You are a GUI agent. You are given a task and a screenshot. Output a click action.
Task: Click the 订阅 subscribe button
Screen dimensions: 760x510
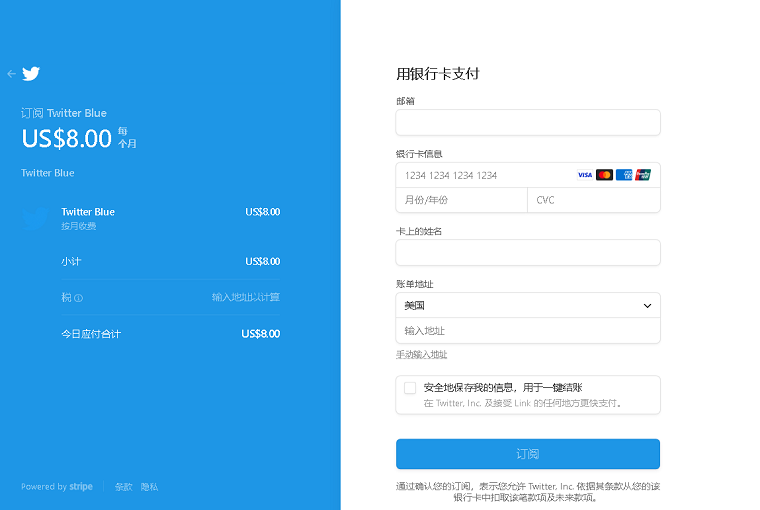(x=528, y=454)
